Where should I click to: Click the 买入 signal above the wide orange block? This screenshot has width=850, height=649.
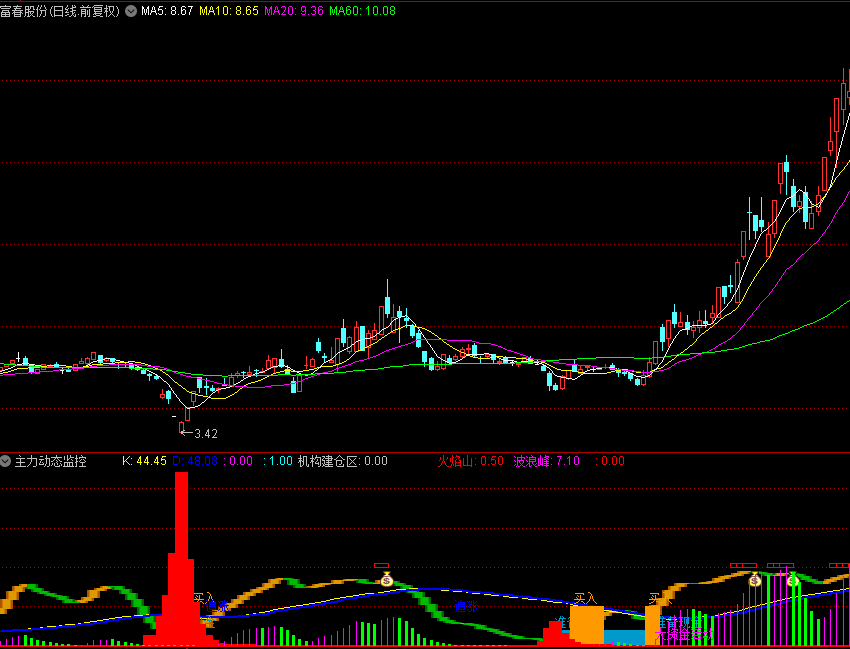pyautogui.click(x=585, y=599)
